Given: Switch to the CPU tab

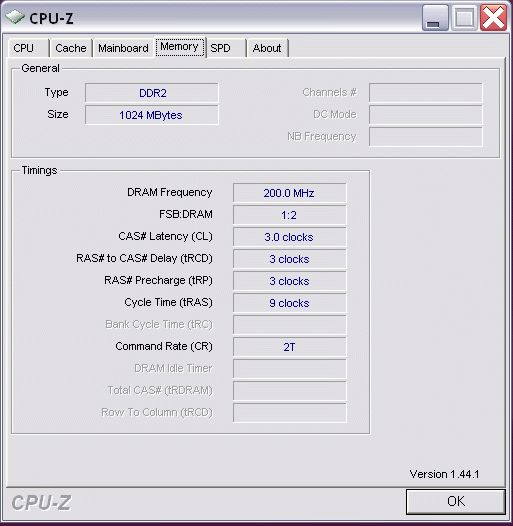Looking at the screenshot, I should point(29,48).
